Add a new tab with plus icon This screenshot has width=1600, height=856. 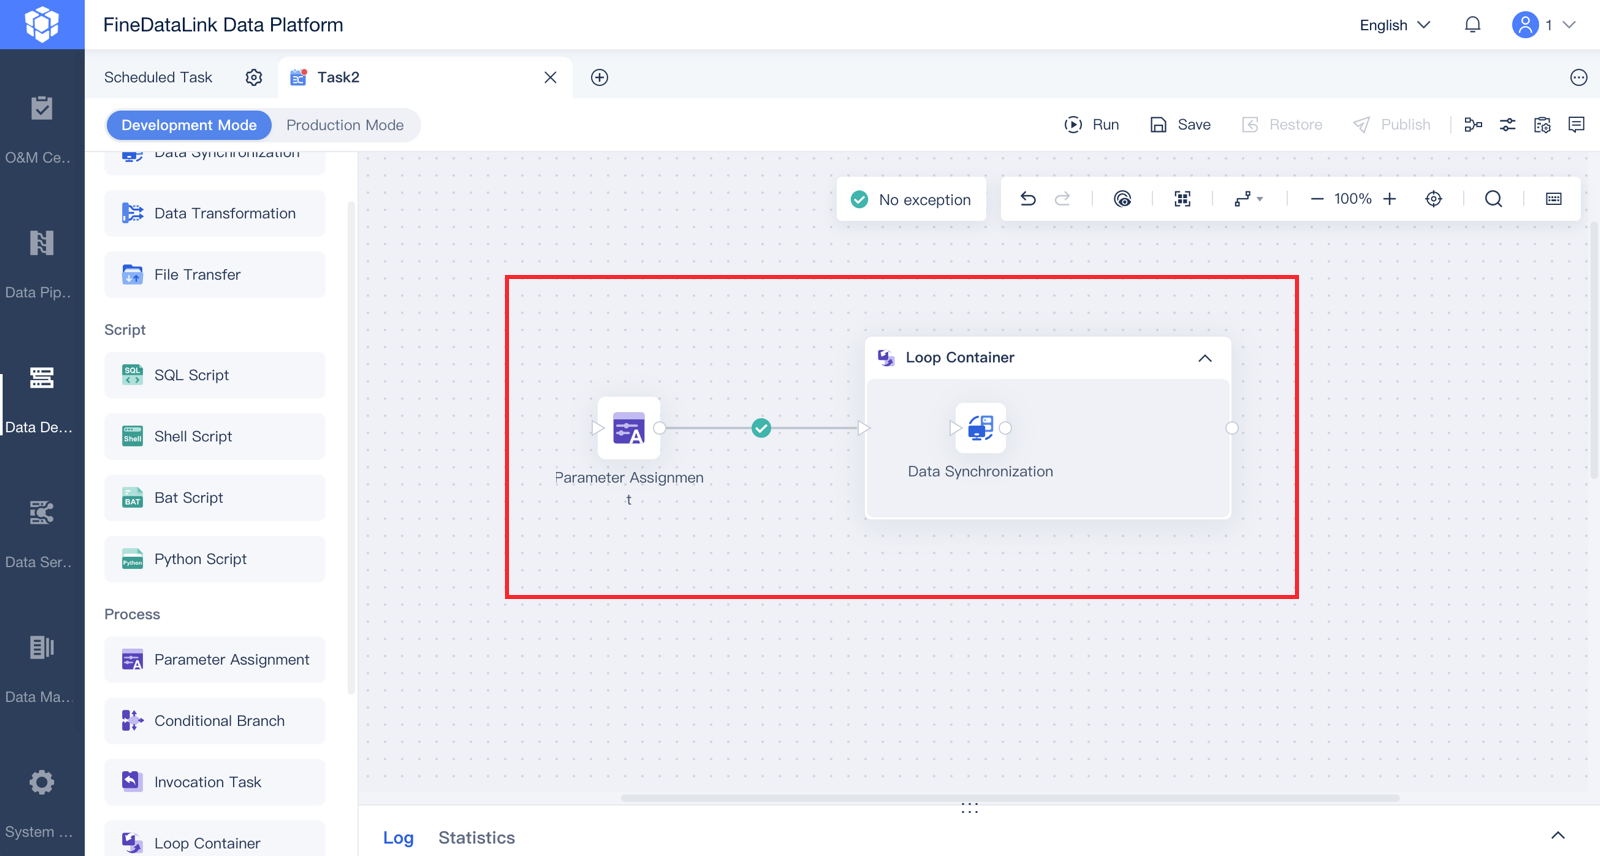click(x=600, y=77)
